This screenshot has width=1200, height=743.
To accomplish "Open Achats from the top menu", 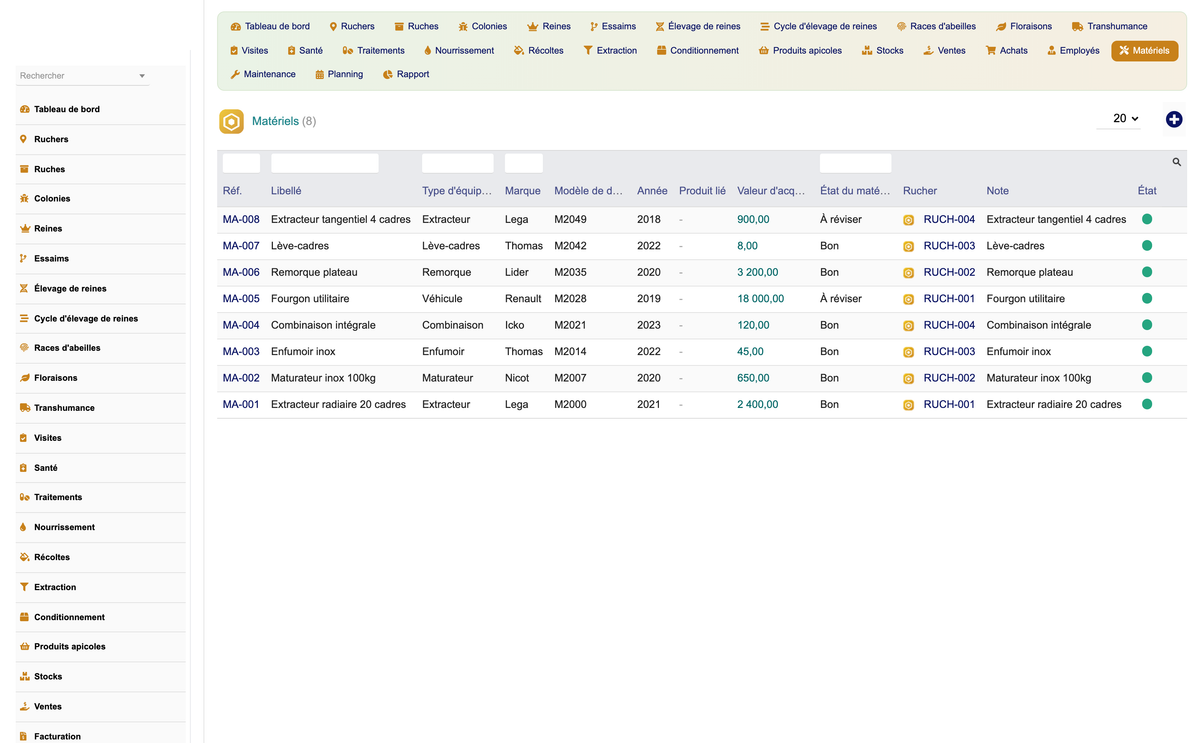I will (1006, 50).
